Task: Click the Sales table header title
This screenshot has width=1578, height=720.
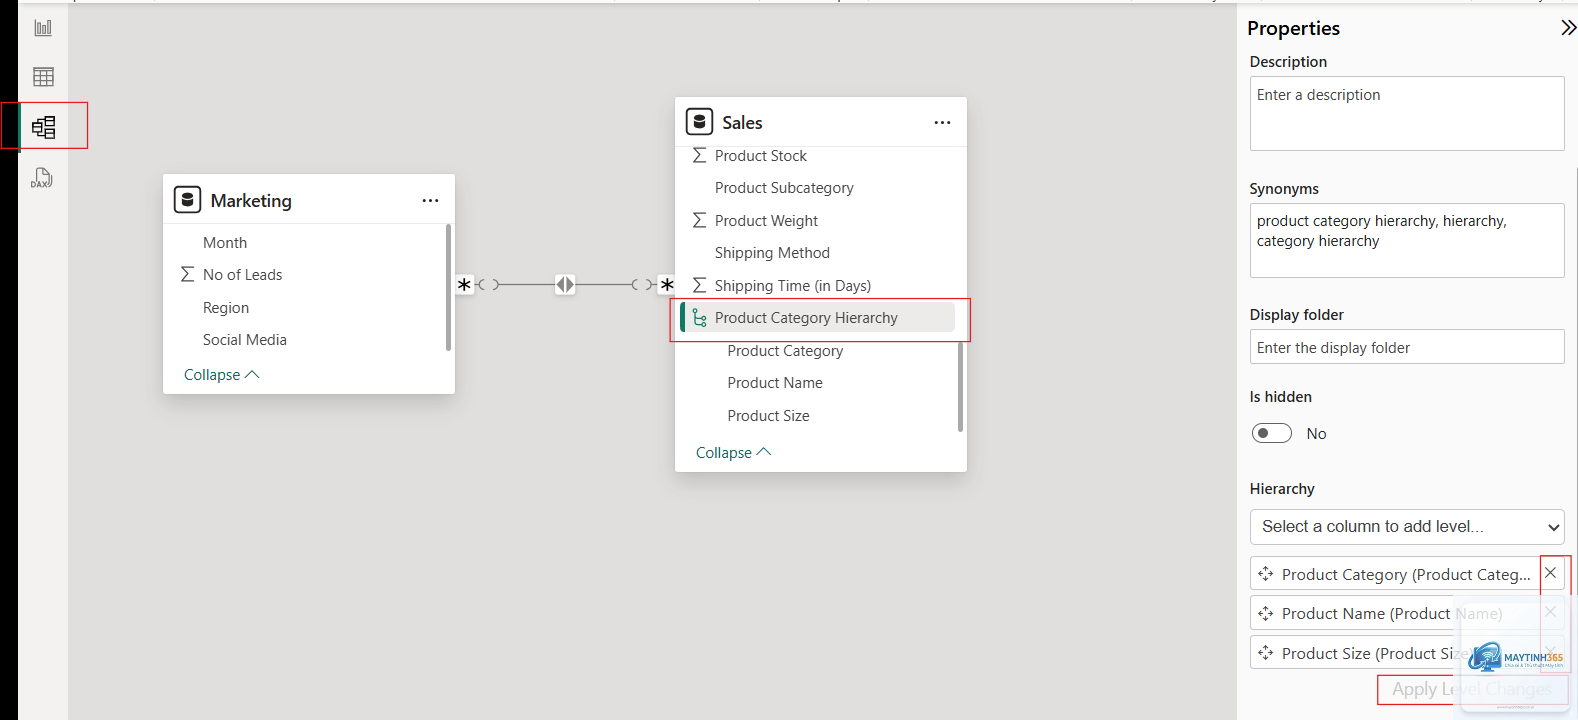Action: 742,122
